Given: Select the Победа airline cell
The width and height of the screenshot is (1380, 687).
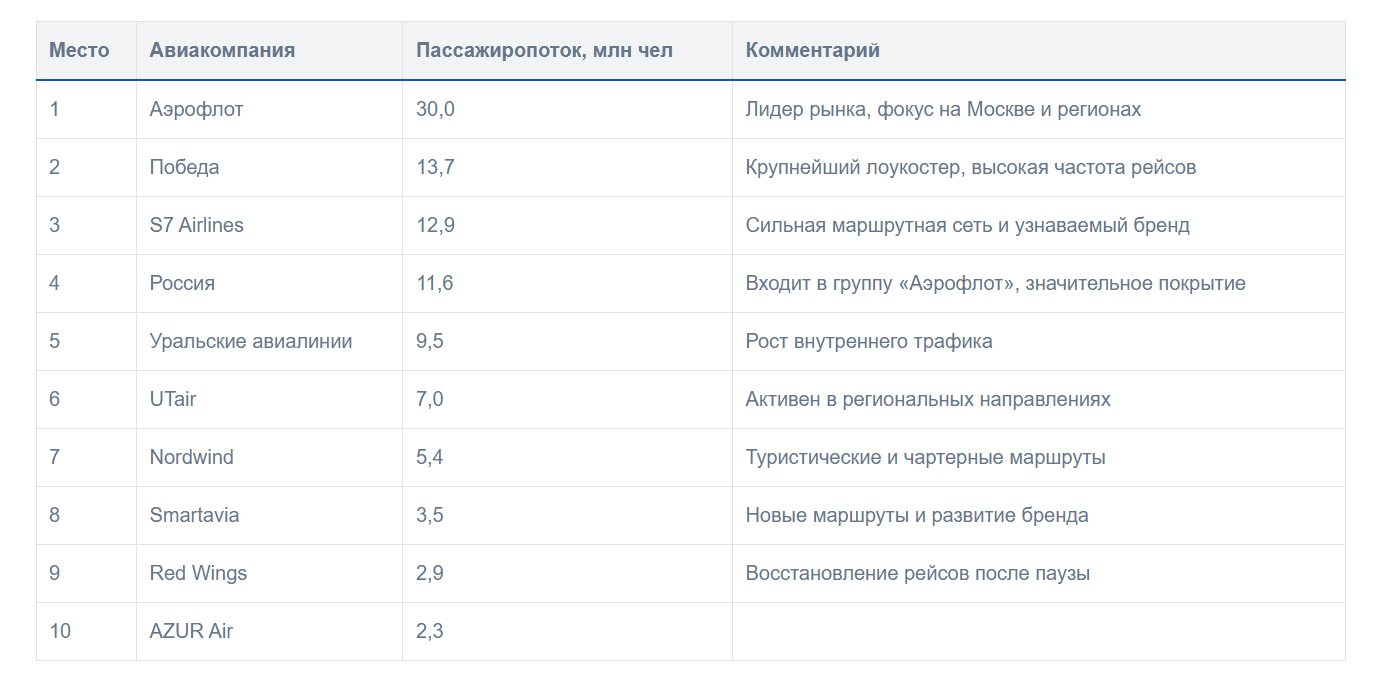Looking at the screenshot, I should tap(184, 167).
